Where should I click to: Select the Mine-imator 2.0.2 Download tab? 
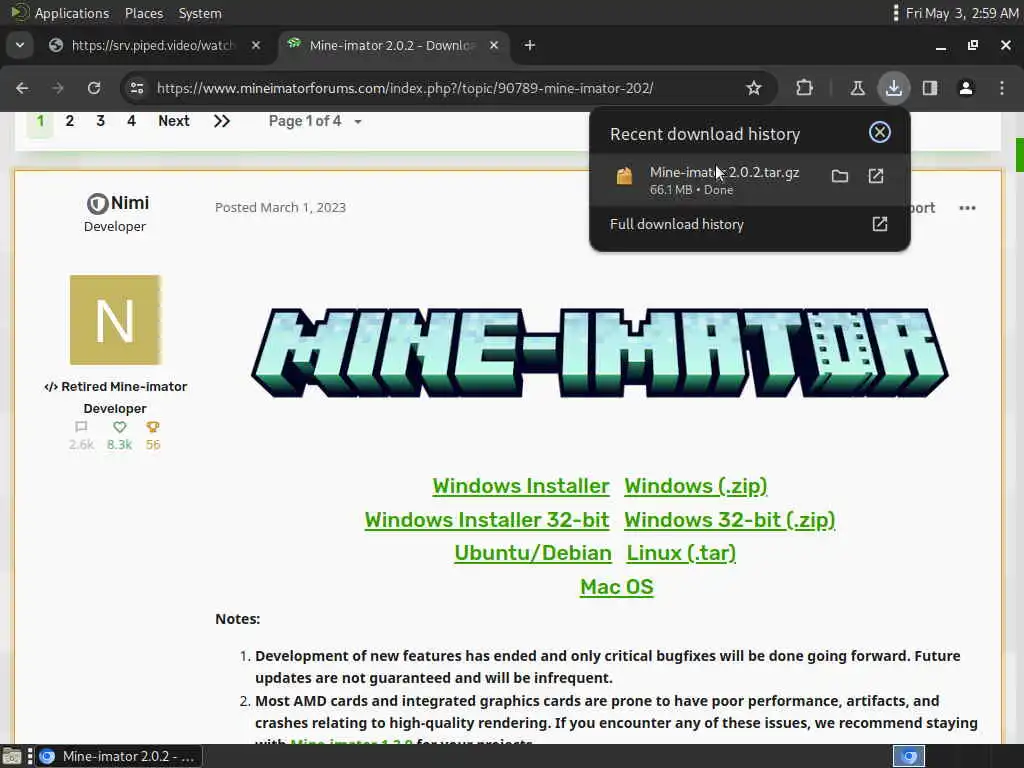point(392,45)
